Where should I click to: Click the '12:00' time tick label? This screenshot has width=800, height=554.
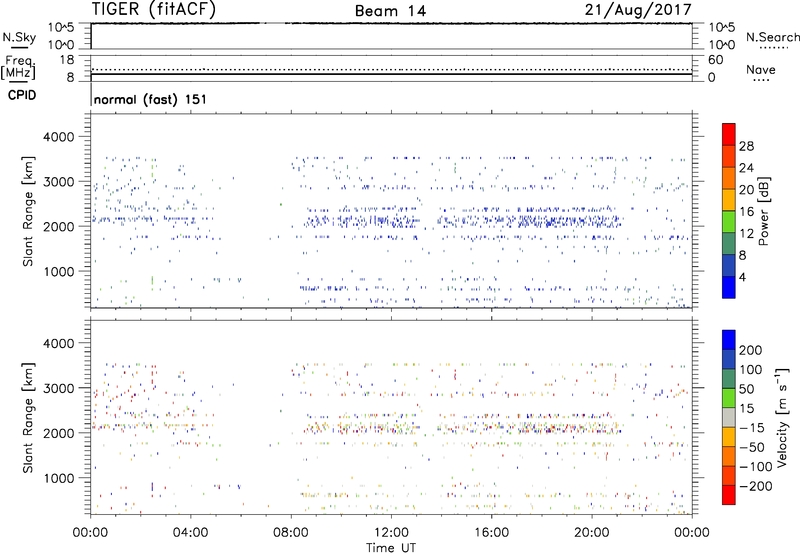[x=391, y=533]
